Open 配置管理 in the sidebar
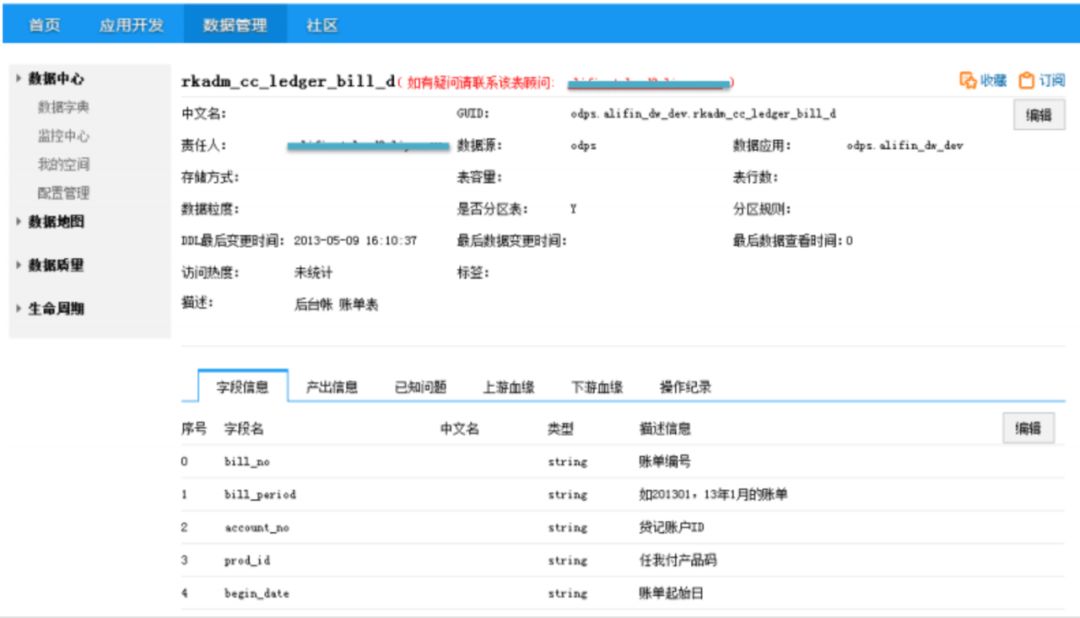The width and height of the screenshot is (1080, 618). 64,193
